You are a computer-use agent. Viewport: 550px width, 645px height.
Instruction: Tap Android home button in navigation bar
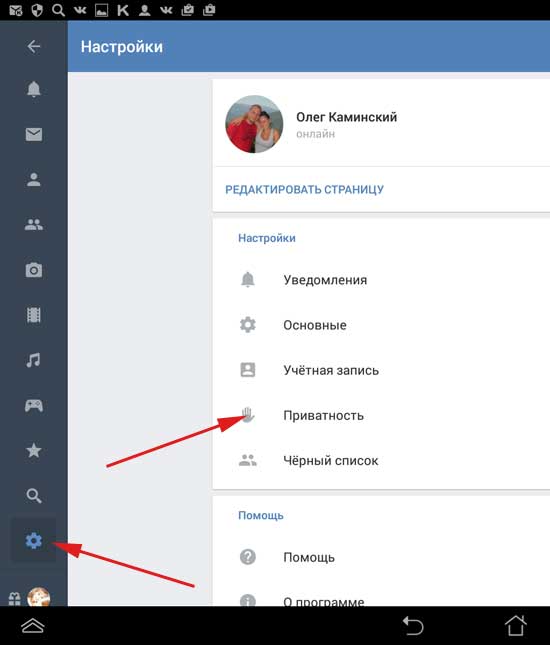[515, 626]
